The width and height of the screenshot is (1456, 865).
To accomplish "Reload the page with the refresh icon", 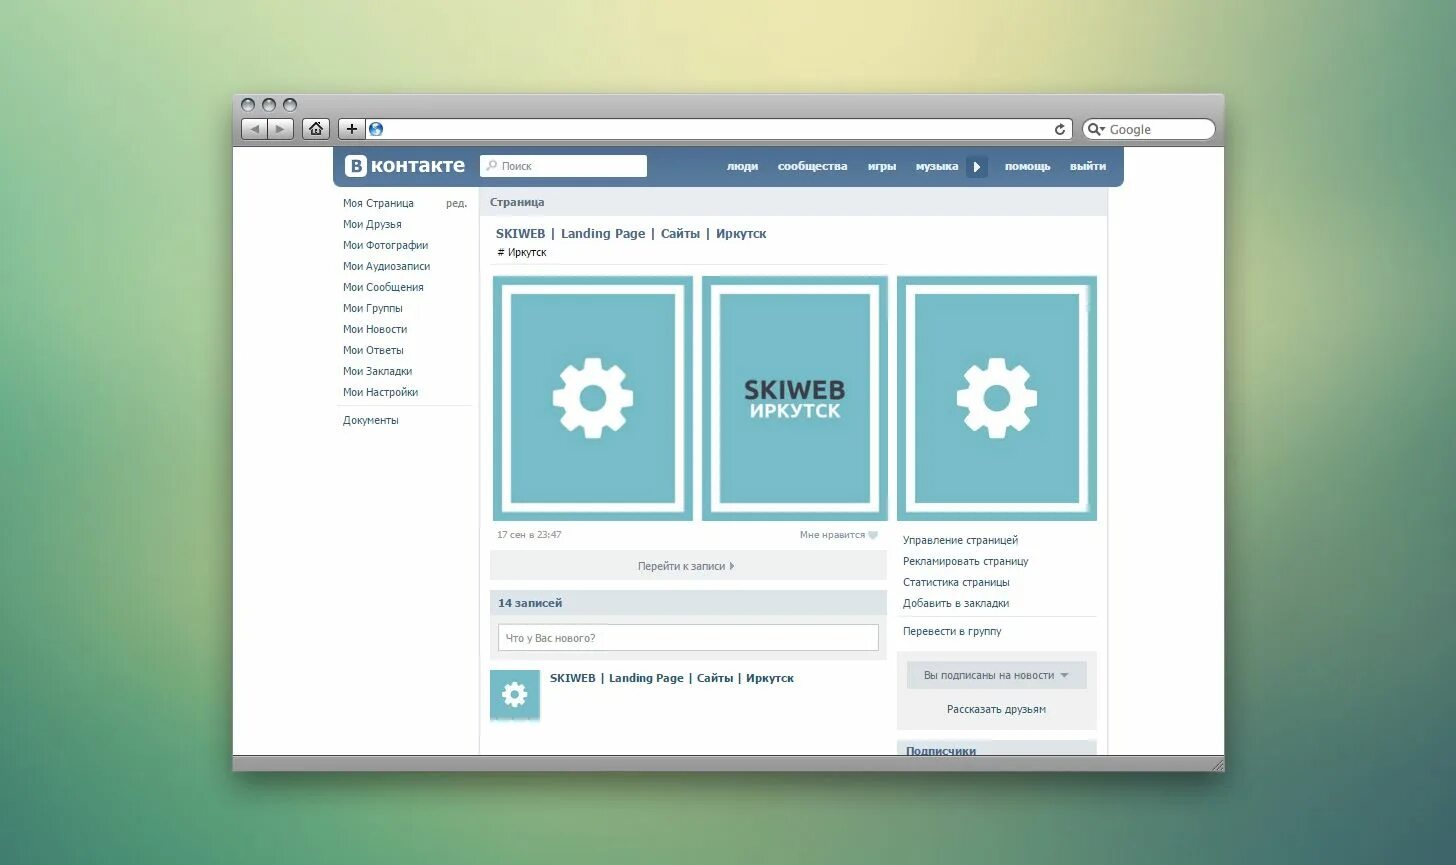I will 1060,129.
